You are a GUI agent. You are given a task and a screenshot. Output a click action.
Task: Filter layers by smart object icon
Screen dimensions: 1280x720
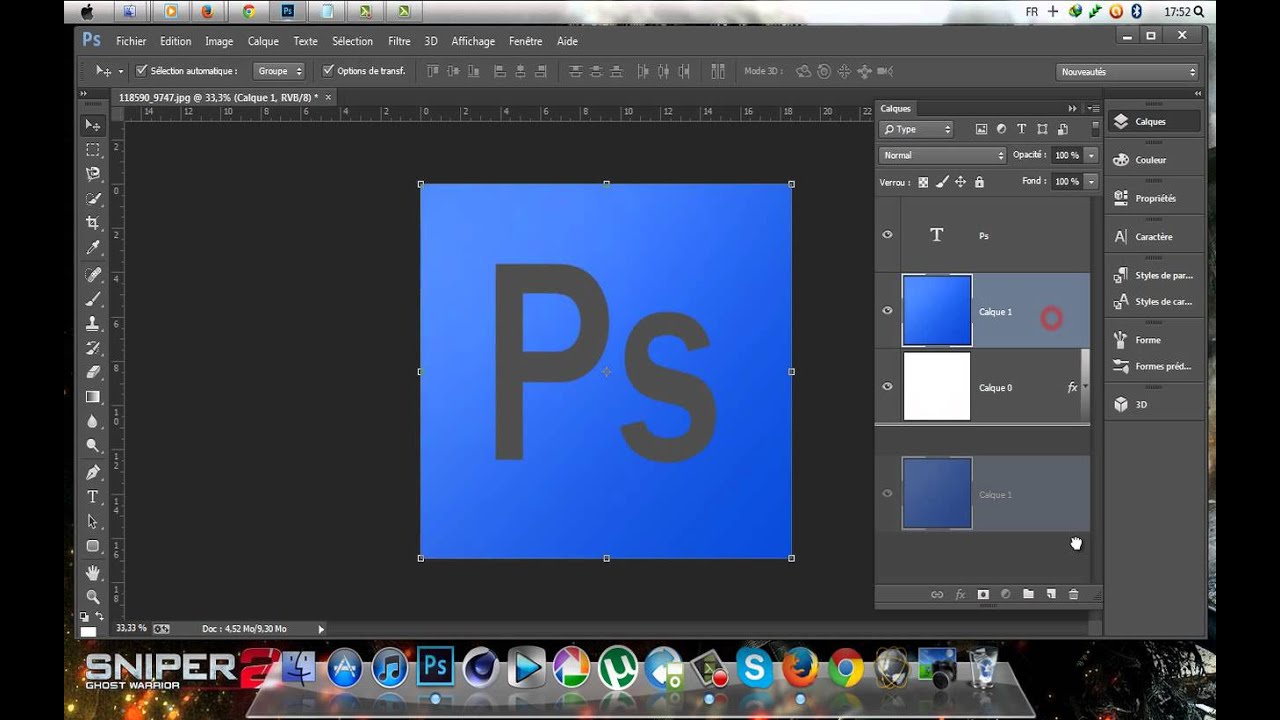tap(1062, 129)
